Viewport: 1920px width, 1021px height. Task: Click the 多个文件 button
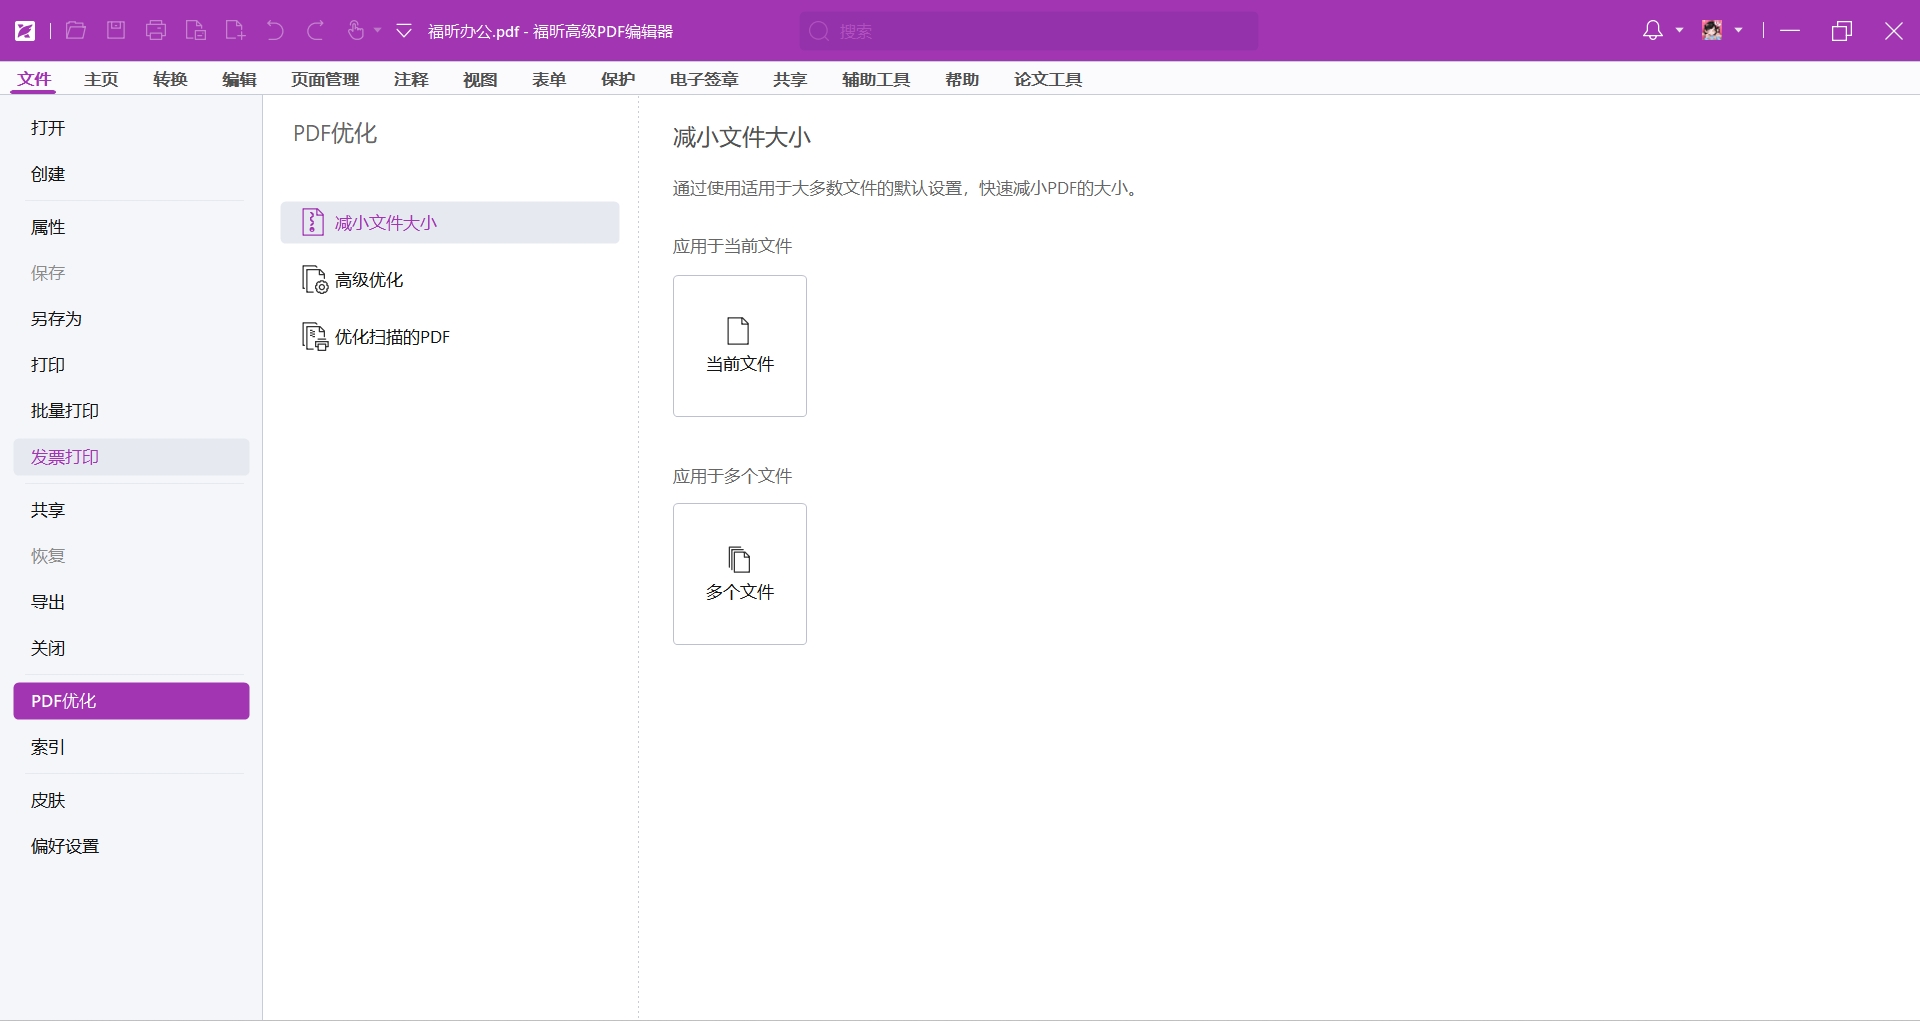[740, 574]
